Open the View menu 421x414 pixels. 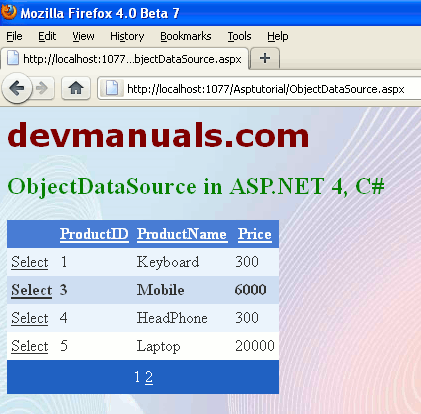[83, 36]
